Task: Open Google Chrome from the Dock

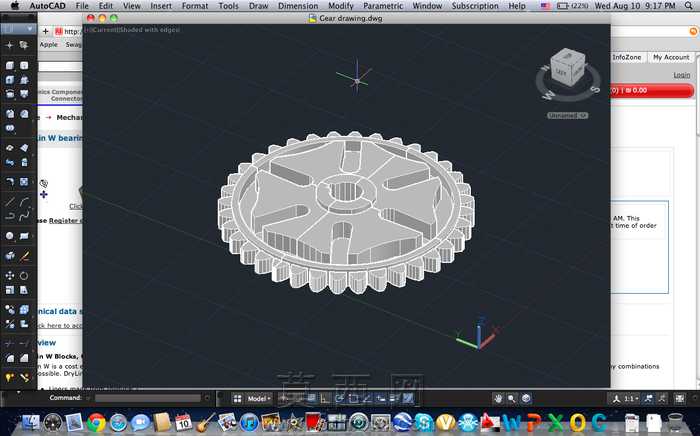Action: (96, 422)
